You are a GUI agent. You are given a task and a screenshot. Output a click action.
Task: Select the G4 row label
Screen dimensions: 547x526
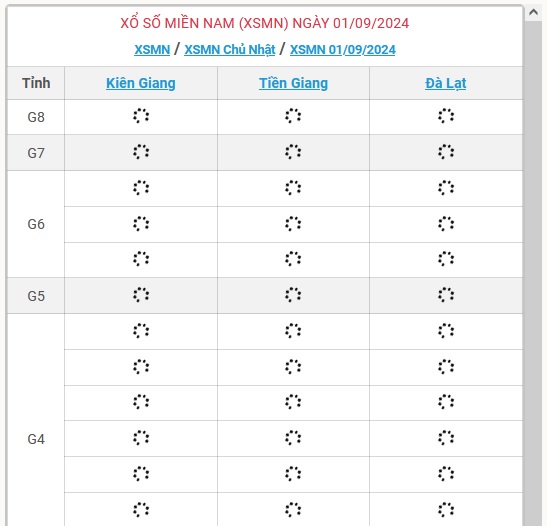pyautogui.click(x=36, y=439)
